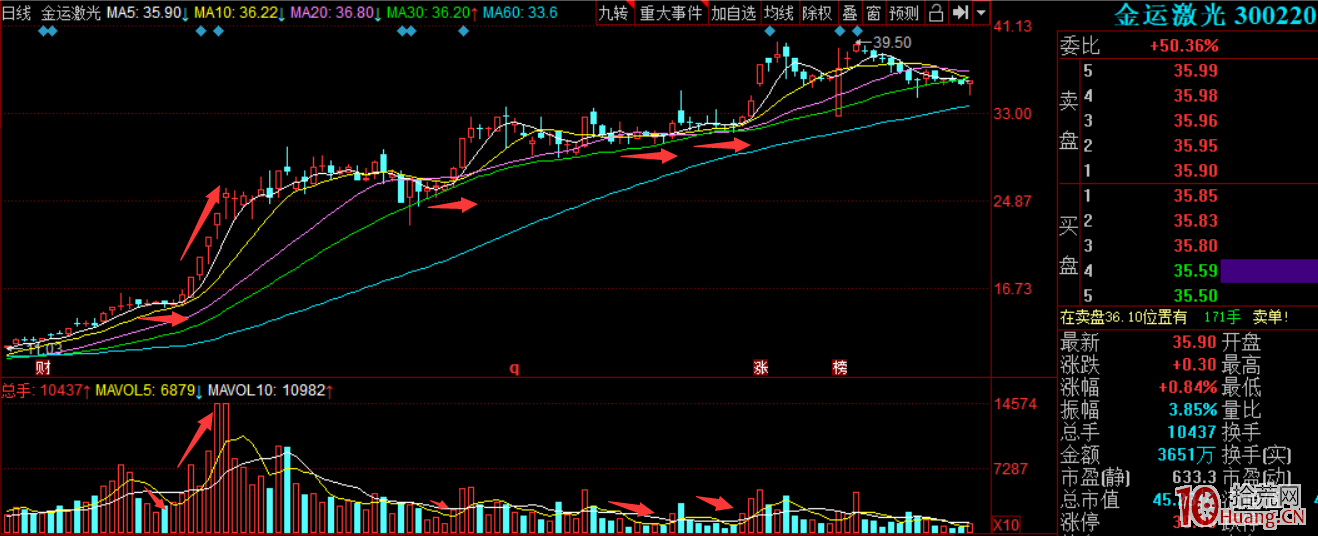
Task: Click the 财 finance marker below chart
Action: (43, 368)
